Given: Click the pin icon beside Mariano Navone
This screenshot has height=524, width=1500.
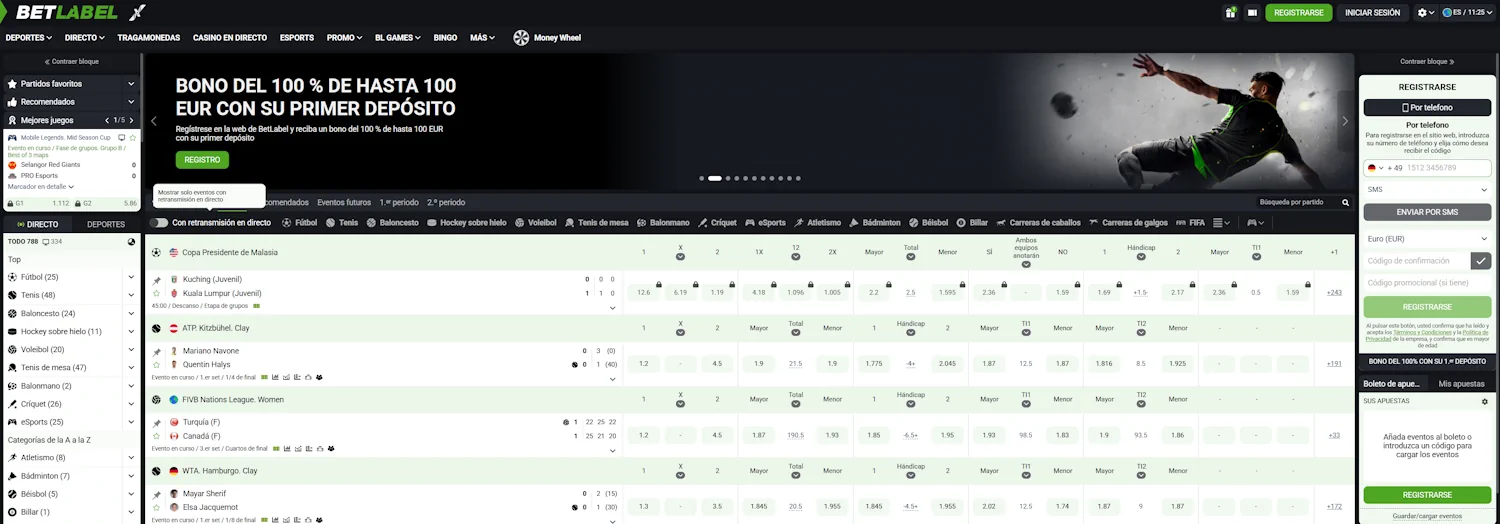Looking at the screenshot, I should coord(156,352).
